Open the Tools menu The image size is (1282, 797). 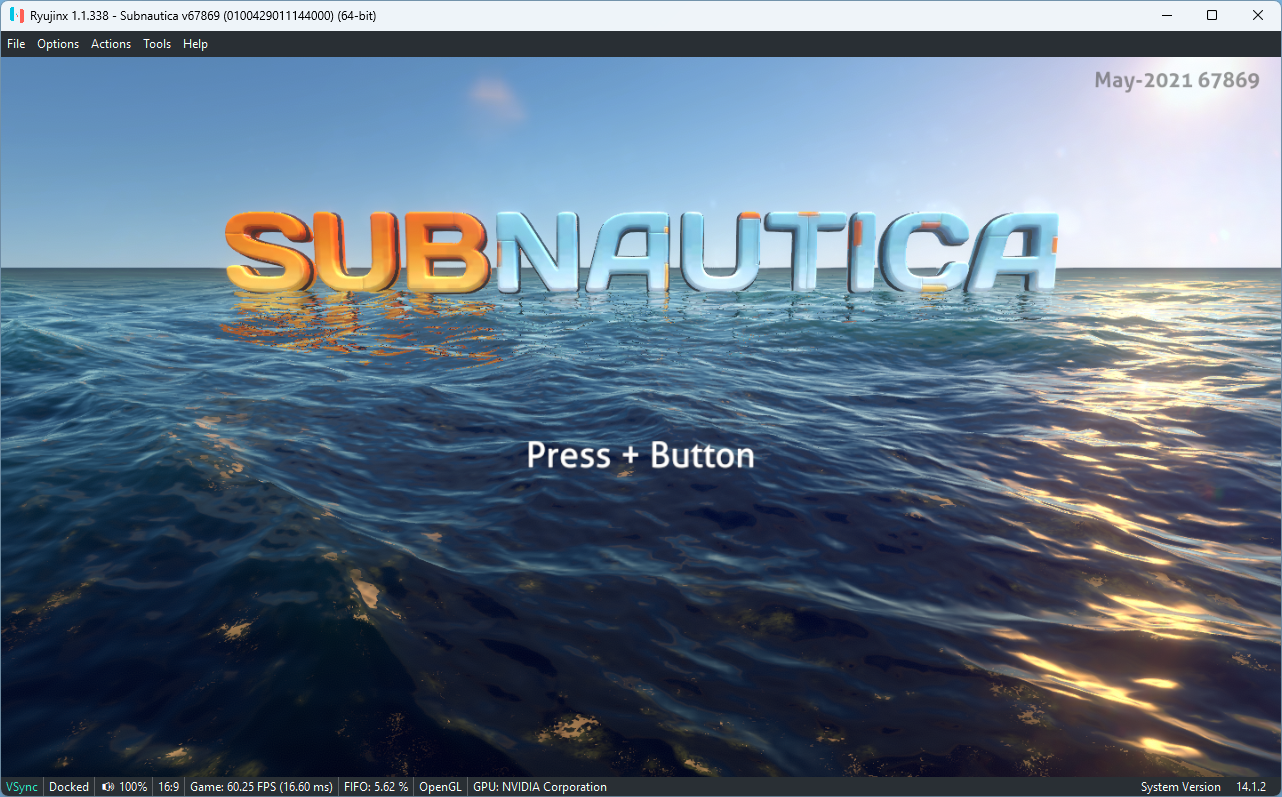(x=156, y=43)
